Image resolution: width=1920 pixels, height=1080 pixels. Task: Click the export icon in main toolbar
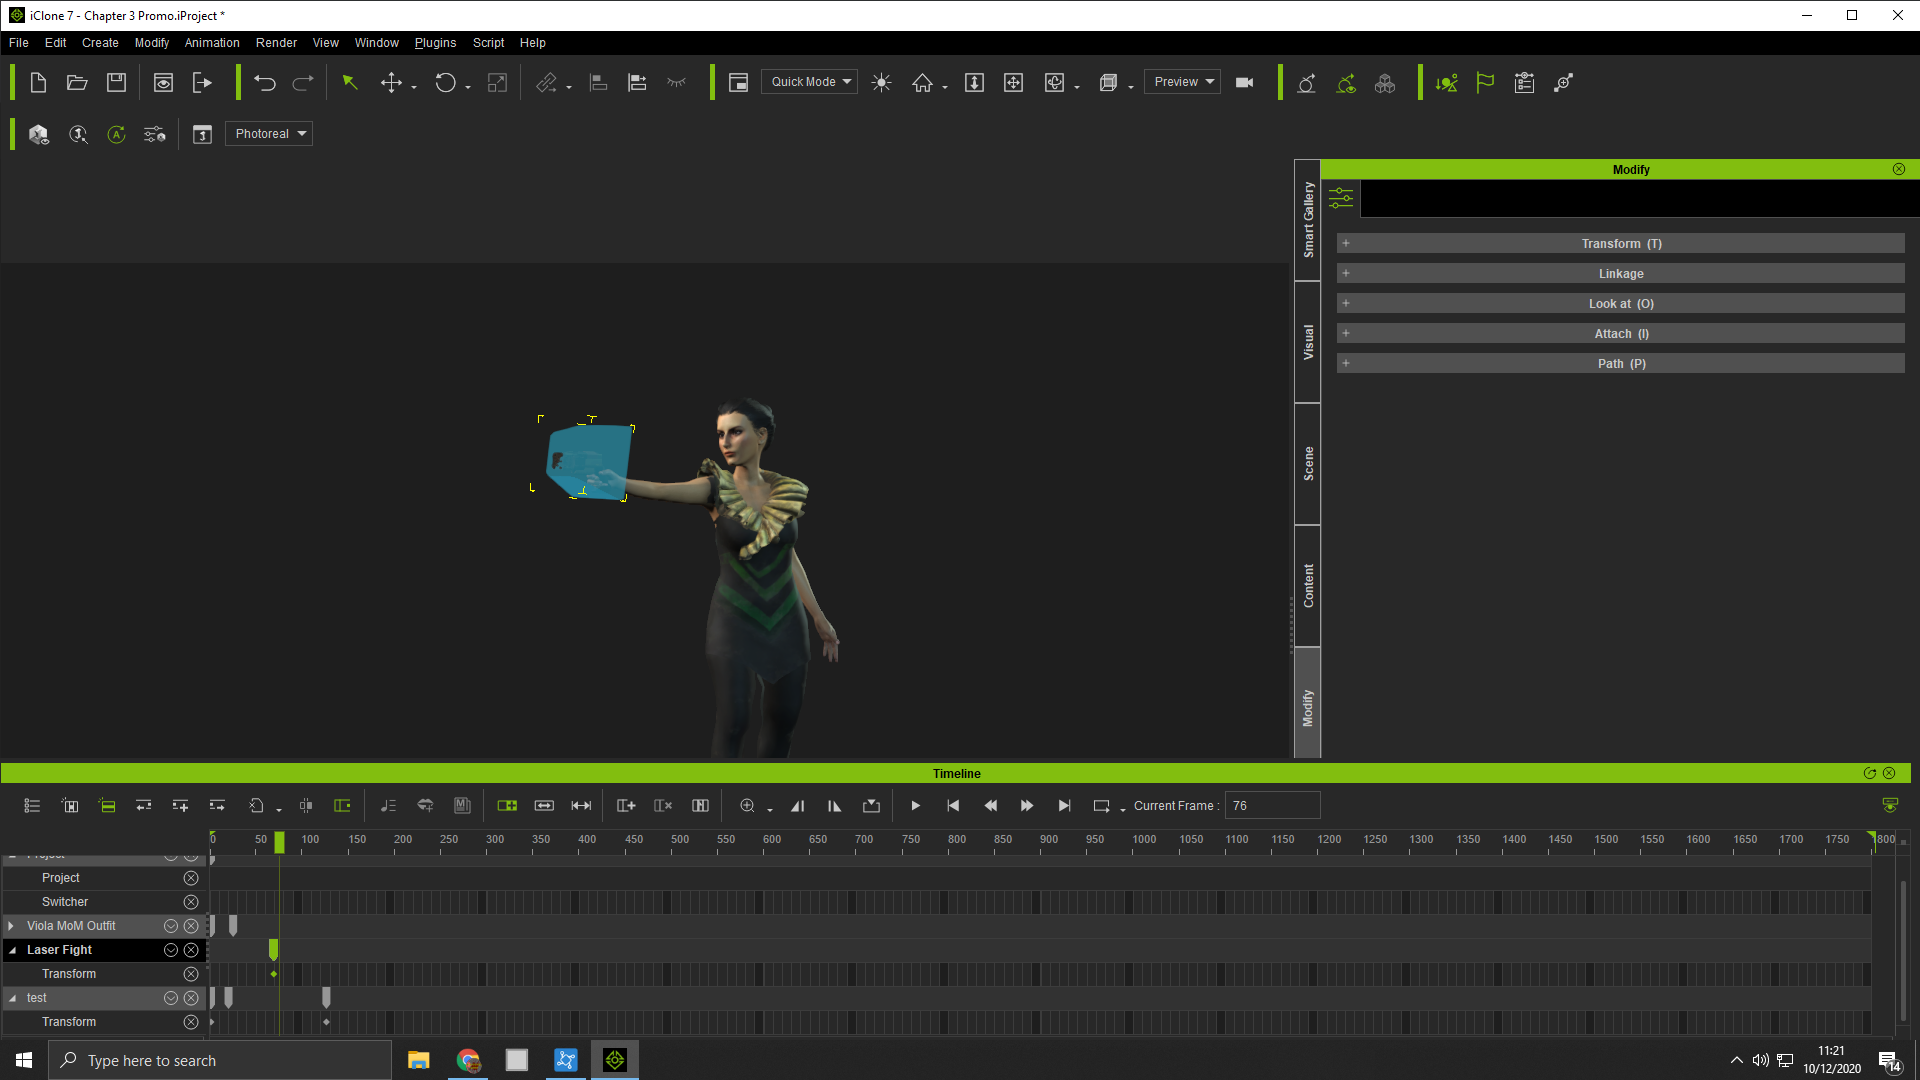[202, 83]
